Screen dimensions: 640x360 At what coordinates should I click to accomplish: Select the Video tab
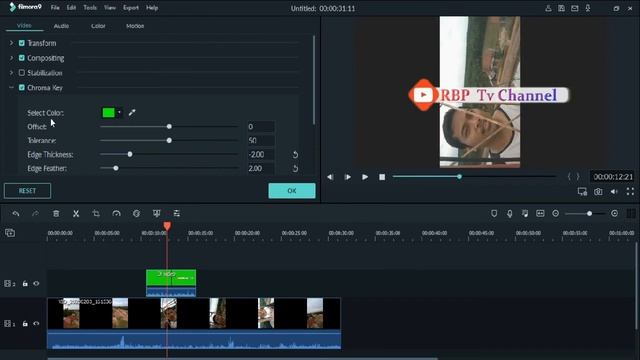24,25
